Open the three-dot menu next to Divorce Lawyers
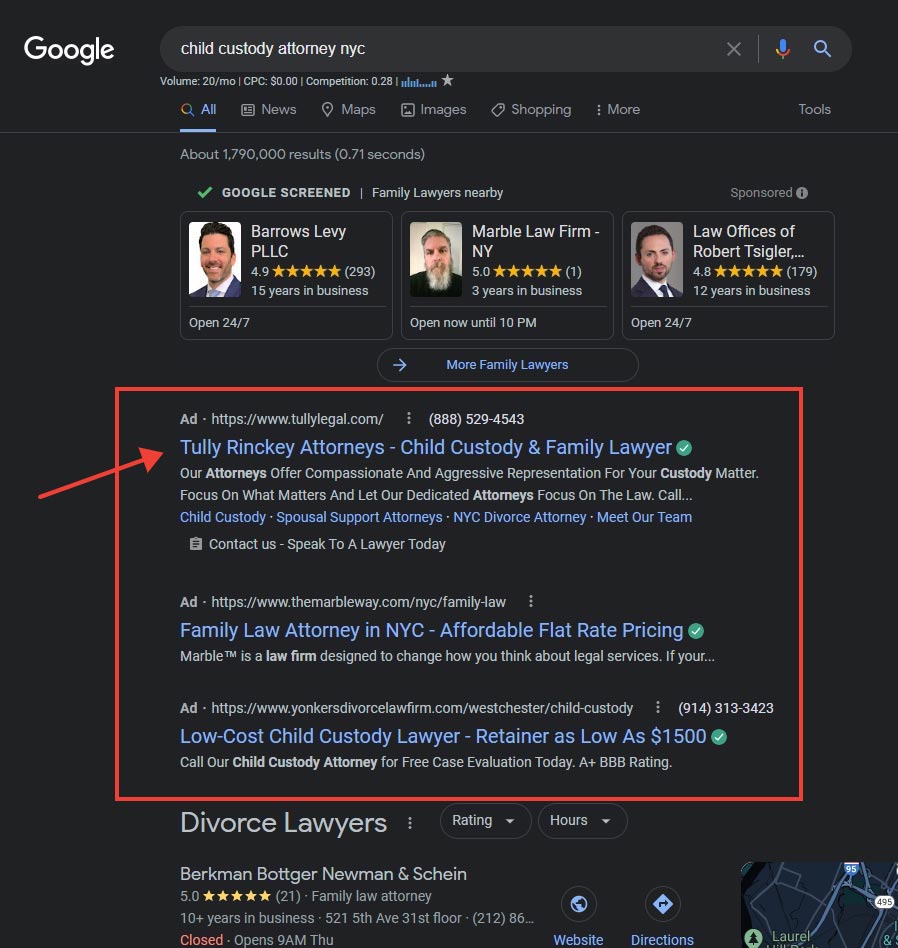 pyautogui.click(x=409, y=823)
